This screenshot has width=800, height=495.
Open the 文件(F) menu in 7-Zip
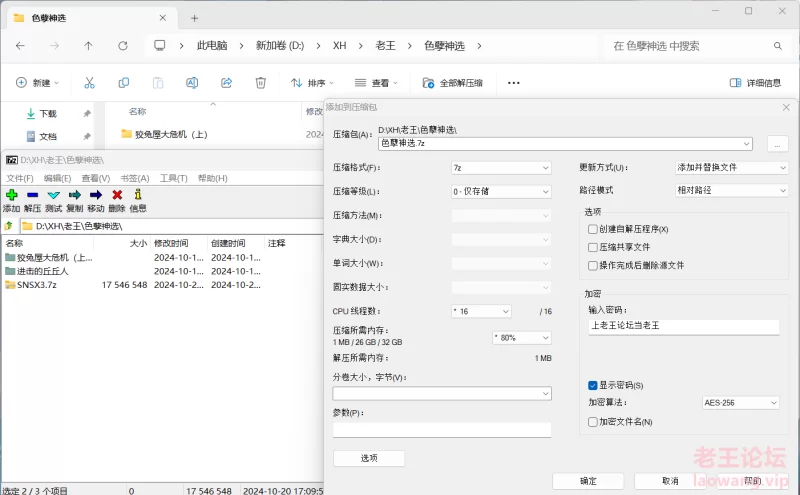pos(19,178)
